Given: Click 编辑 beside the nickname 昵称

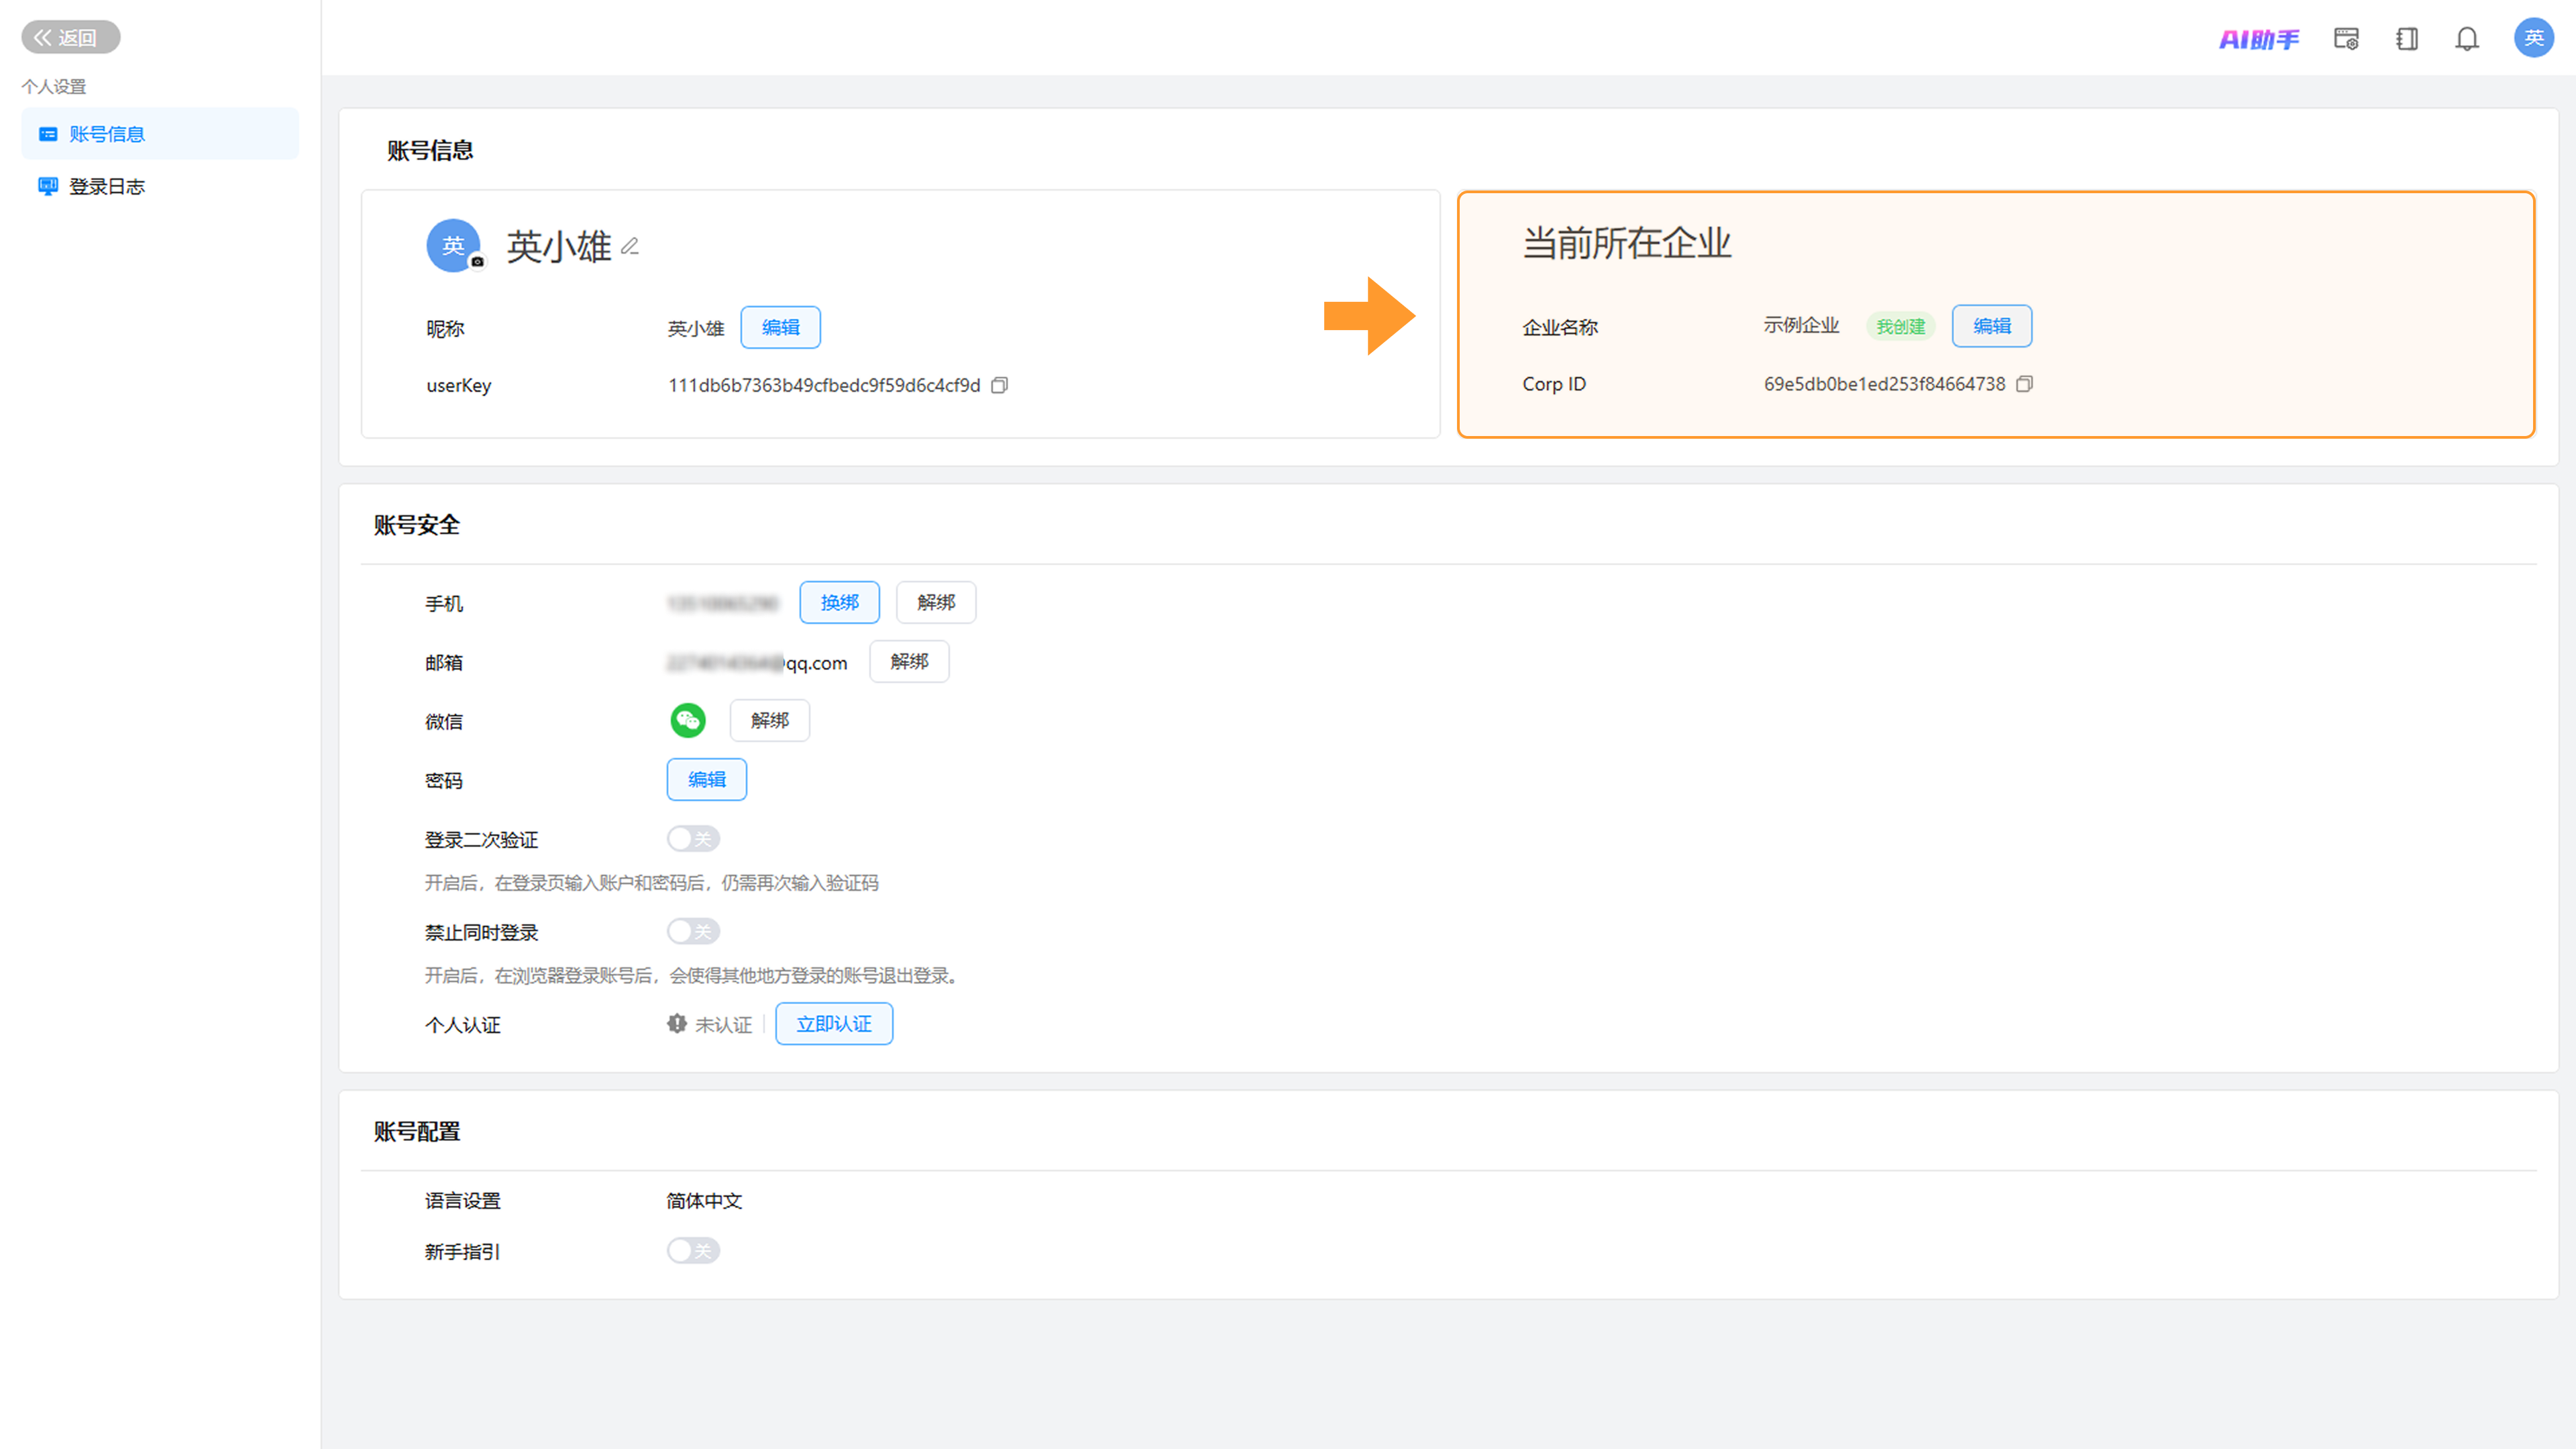Looking at the screenshot, I should (x=780, y=327).
